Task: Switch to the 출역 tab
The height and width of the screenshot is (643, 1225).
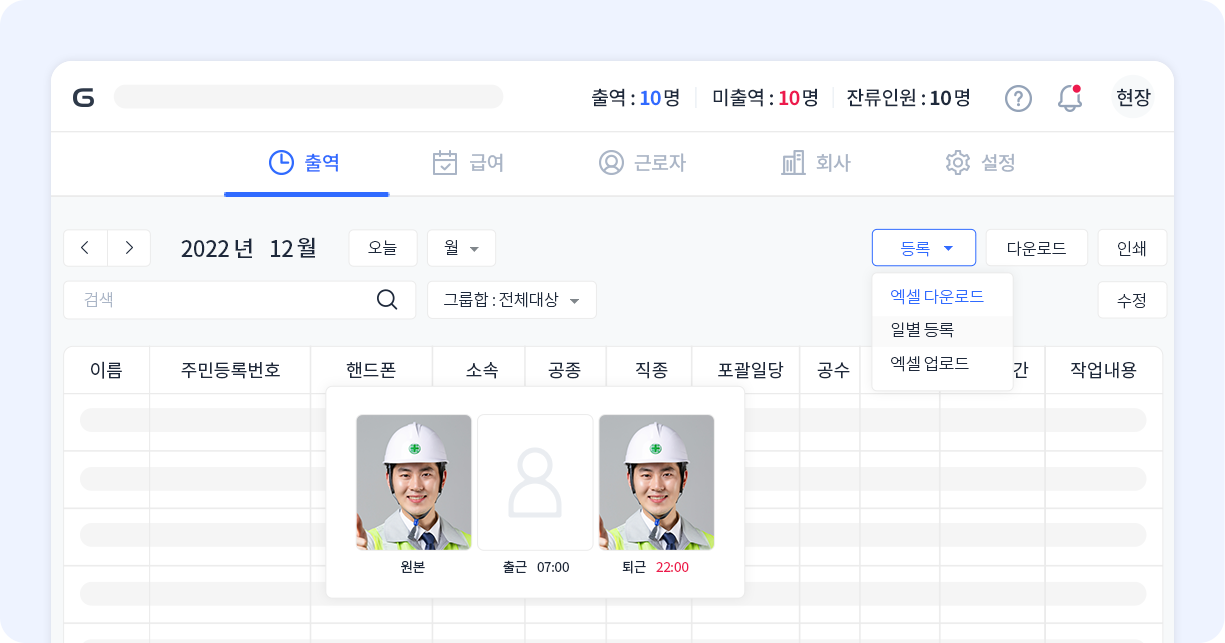Action: pyautogui.click(x=305, y=163)
